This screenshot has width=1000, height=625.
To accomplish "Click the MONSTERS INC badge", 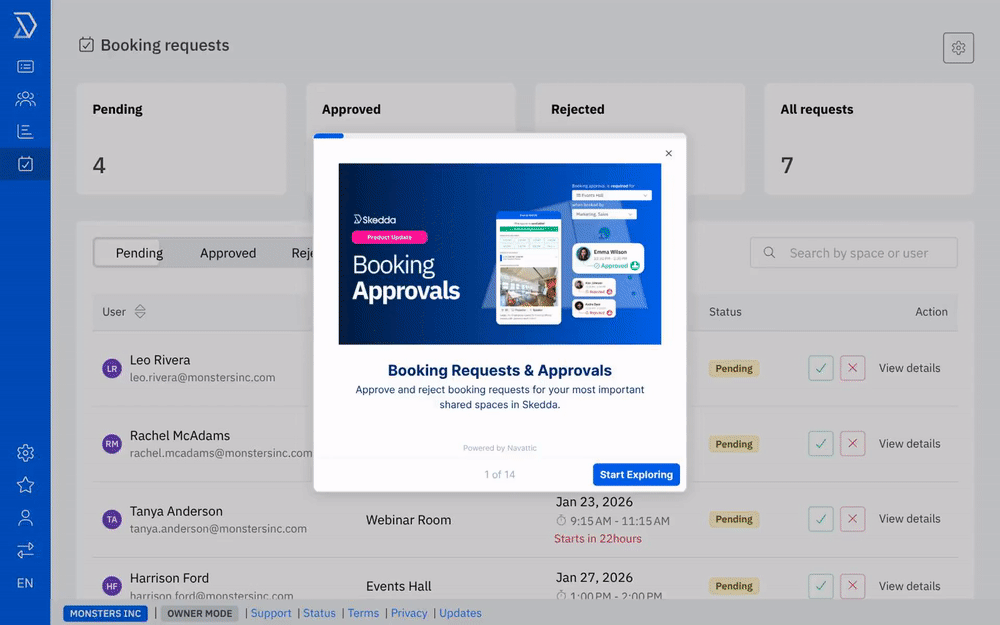I will point(105,614).
